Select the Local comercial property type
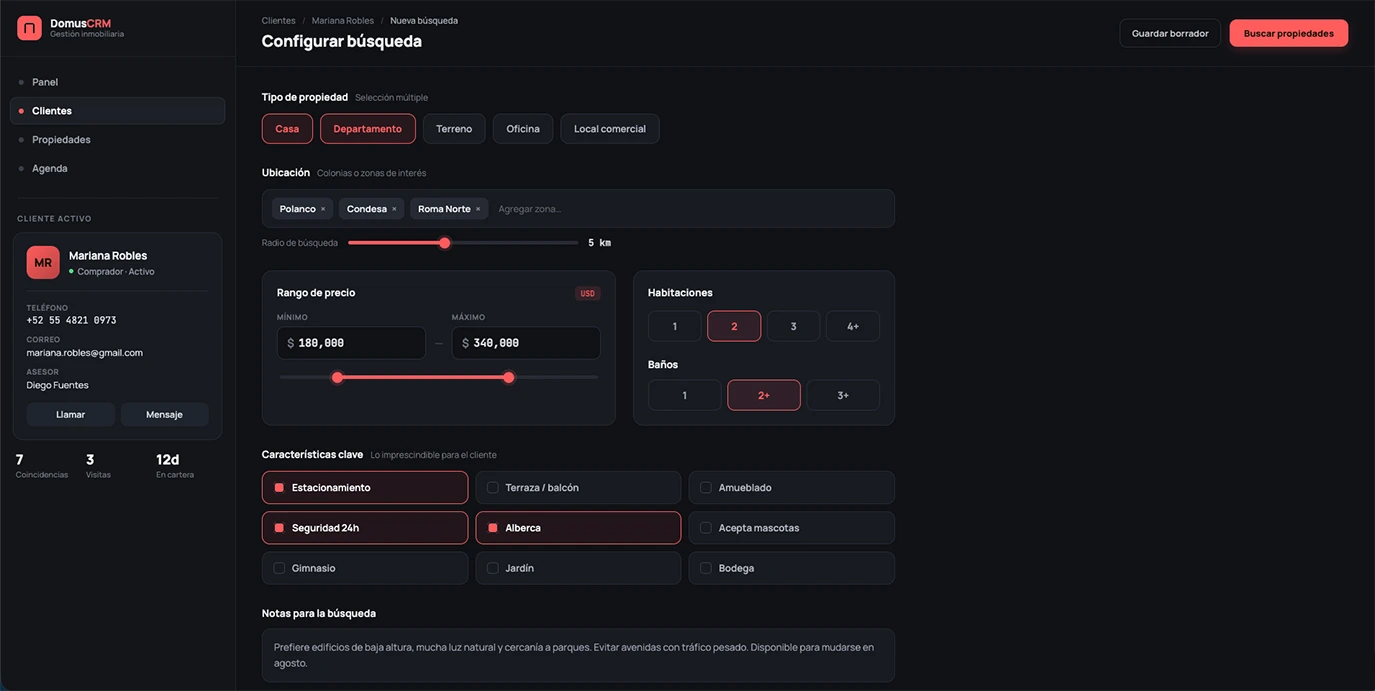 tap(610, 129)
